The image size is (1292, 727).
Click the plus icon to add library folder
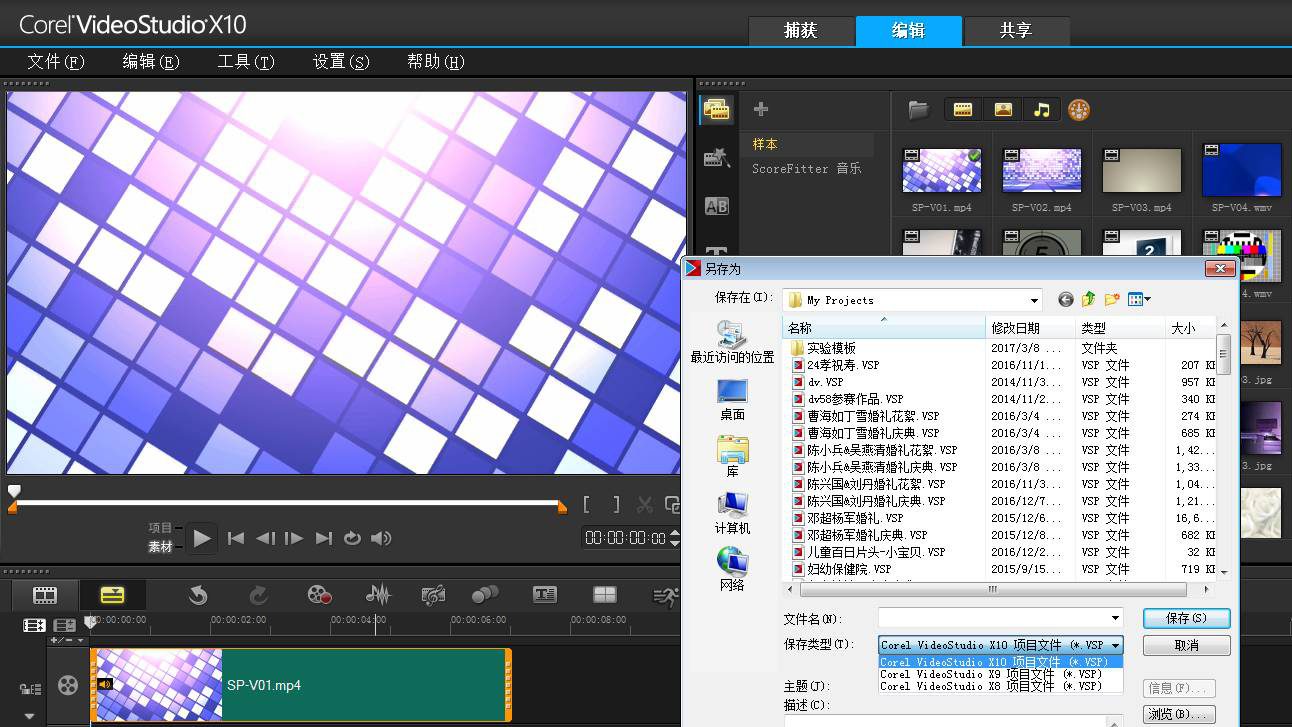click(x=761, y=109)
